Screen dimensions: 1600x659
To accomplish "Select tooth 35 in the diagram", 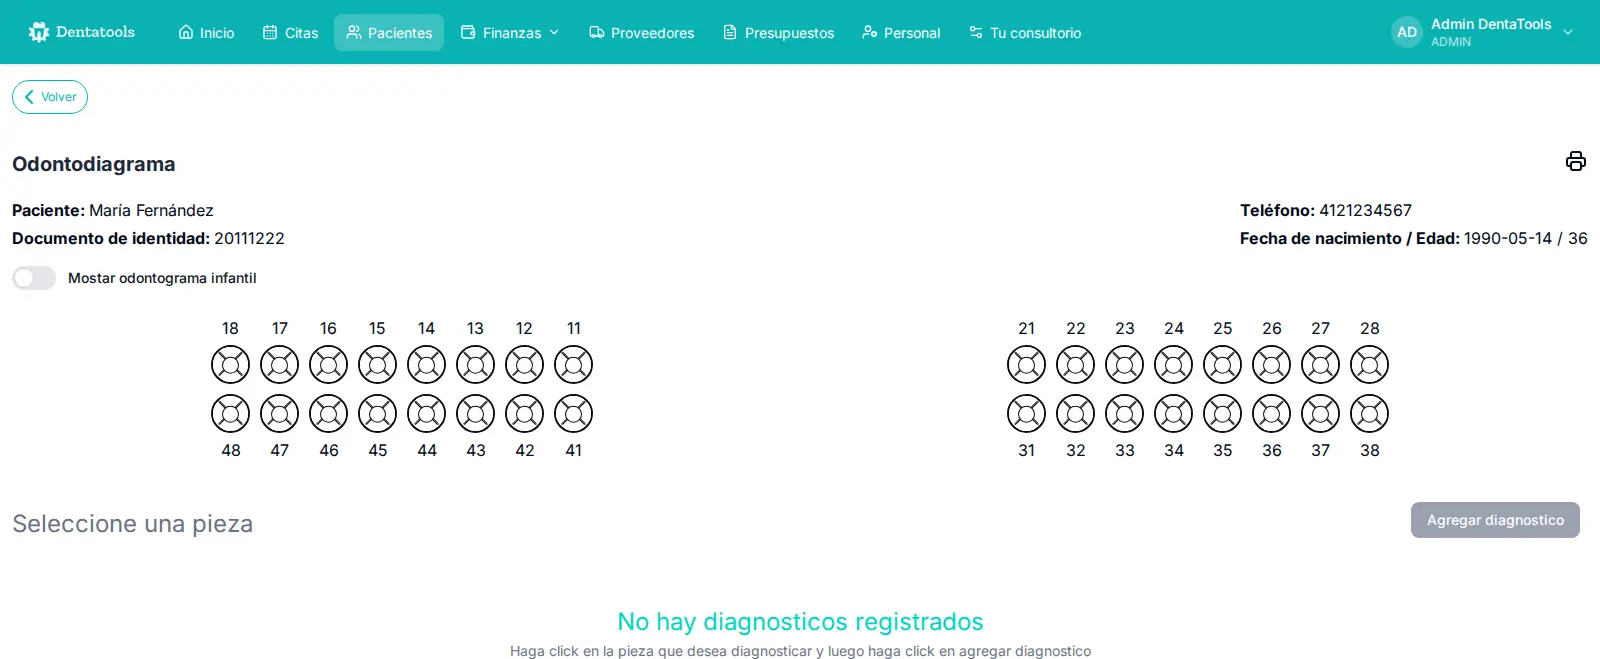I will [1222, 413].
